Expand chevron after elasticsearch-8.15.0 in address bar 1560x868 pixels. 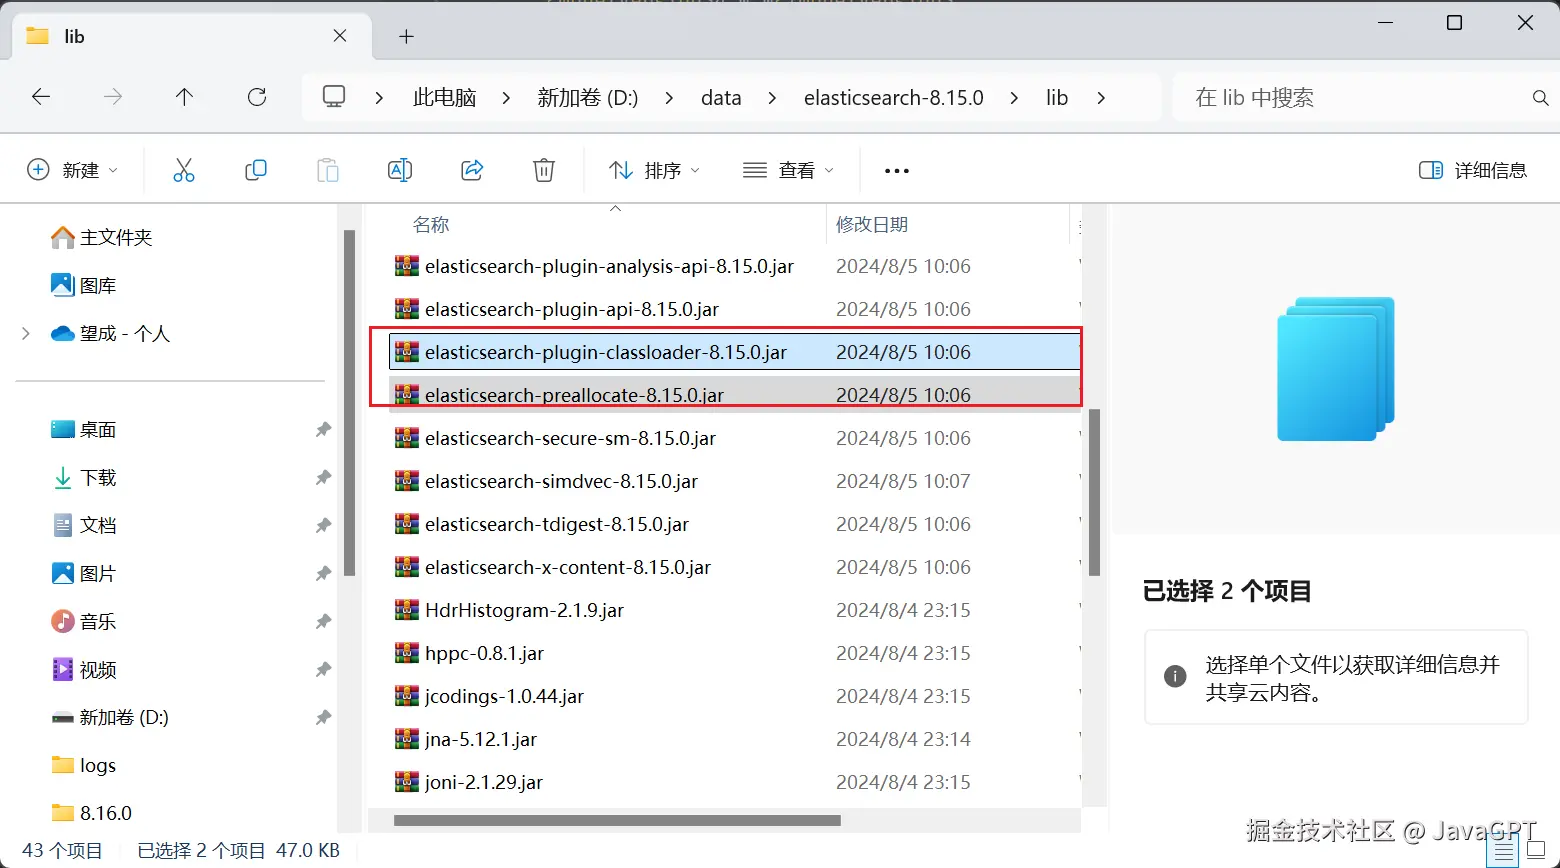pos(1015,98)
